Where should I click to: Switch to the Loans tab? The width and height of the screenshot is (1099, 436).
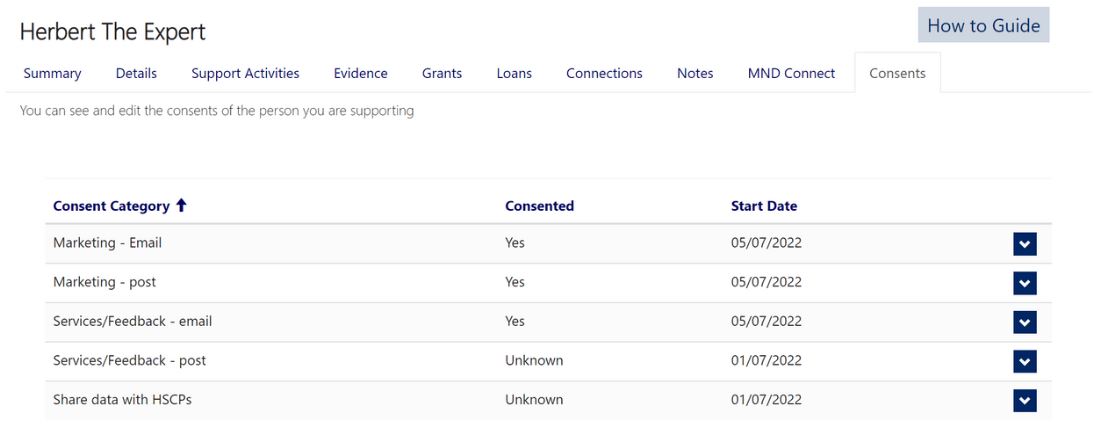[x=514, y=73]
